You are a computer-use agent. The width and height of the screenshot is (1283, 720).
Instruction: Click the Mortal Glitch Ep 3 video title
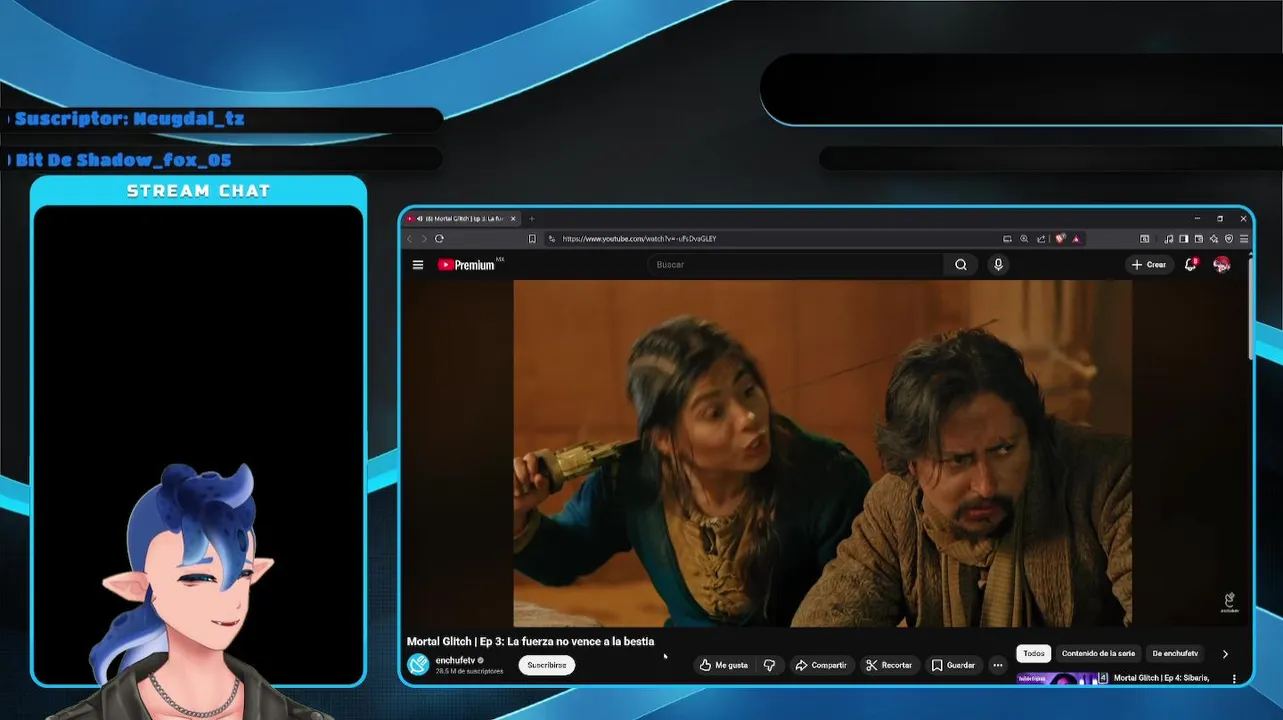[530, 642]
